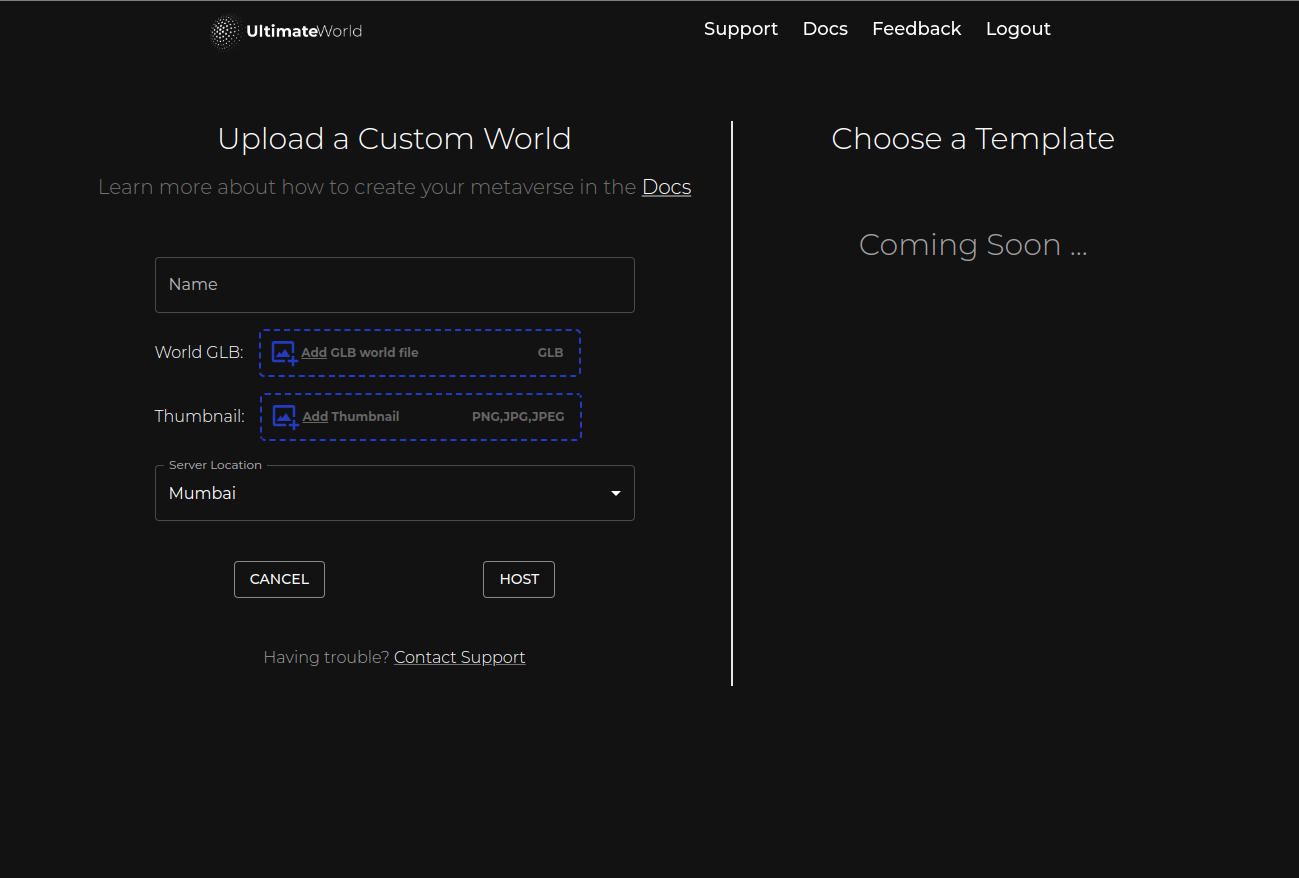Click the image icon in Thumbnail upload box
The width and height of the screenshot is (1299, 878).
pyautogui.click(x=286, y=417)
